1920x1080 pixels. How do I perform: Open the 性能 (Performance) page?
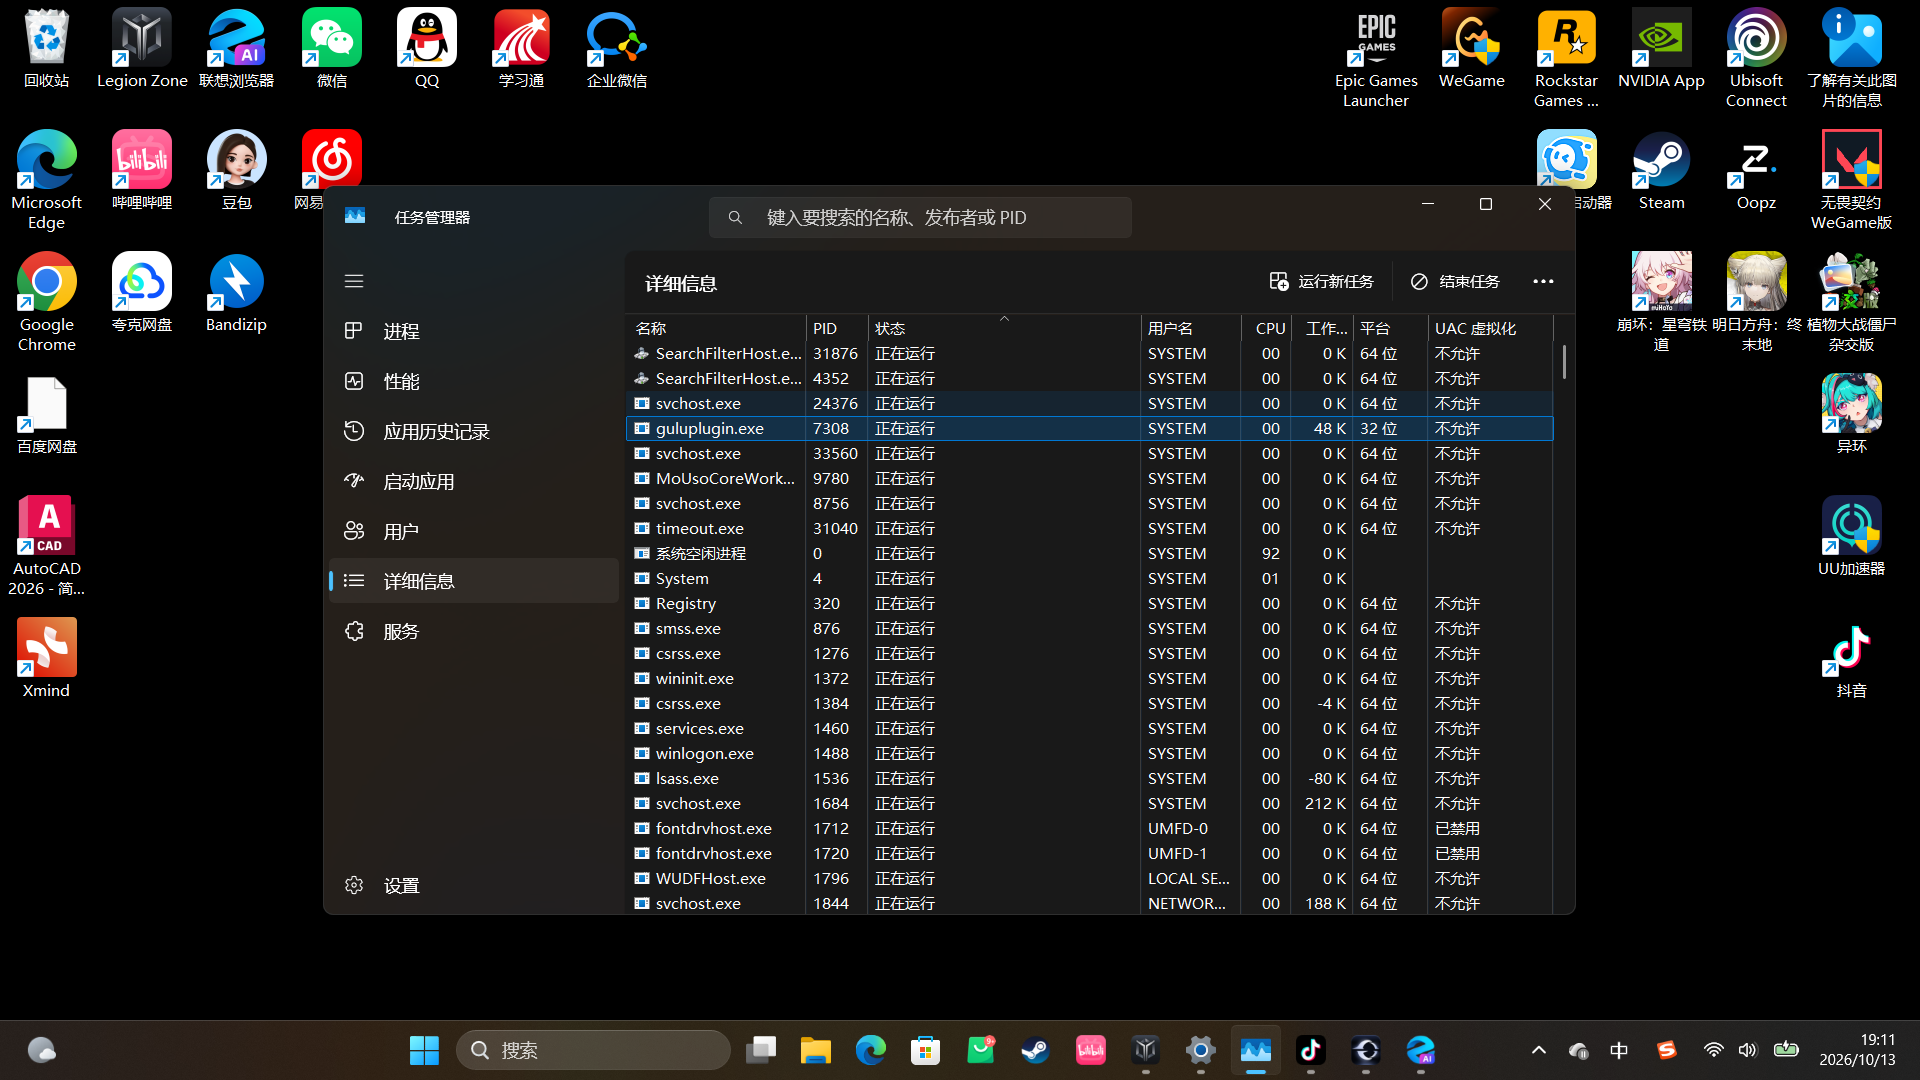[x=474, y=381]
